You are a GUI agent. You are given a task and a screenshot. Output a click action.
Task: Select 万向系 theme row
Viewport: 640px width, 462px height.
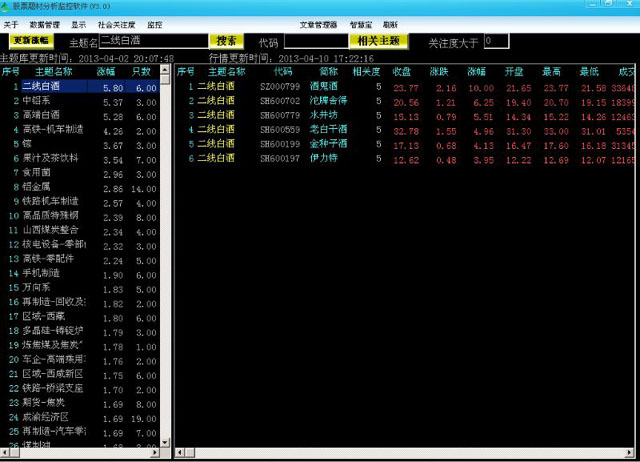pyautogui.click(x=80, y=288)
